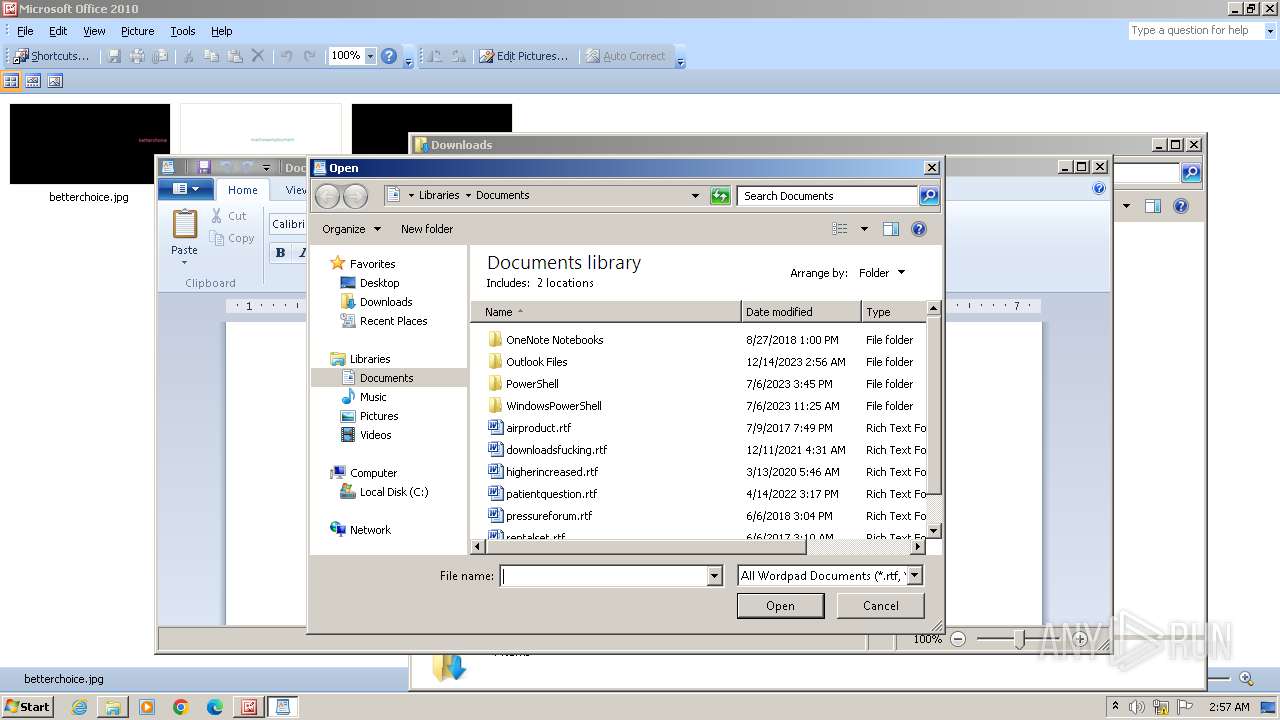Click the Type a question for help box
Viewport: 1280px width, 720px height.
1194,31
